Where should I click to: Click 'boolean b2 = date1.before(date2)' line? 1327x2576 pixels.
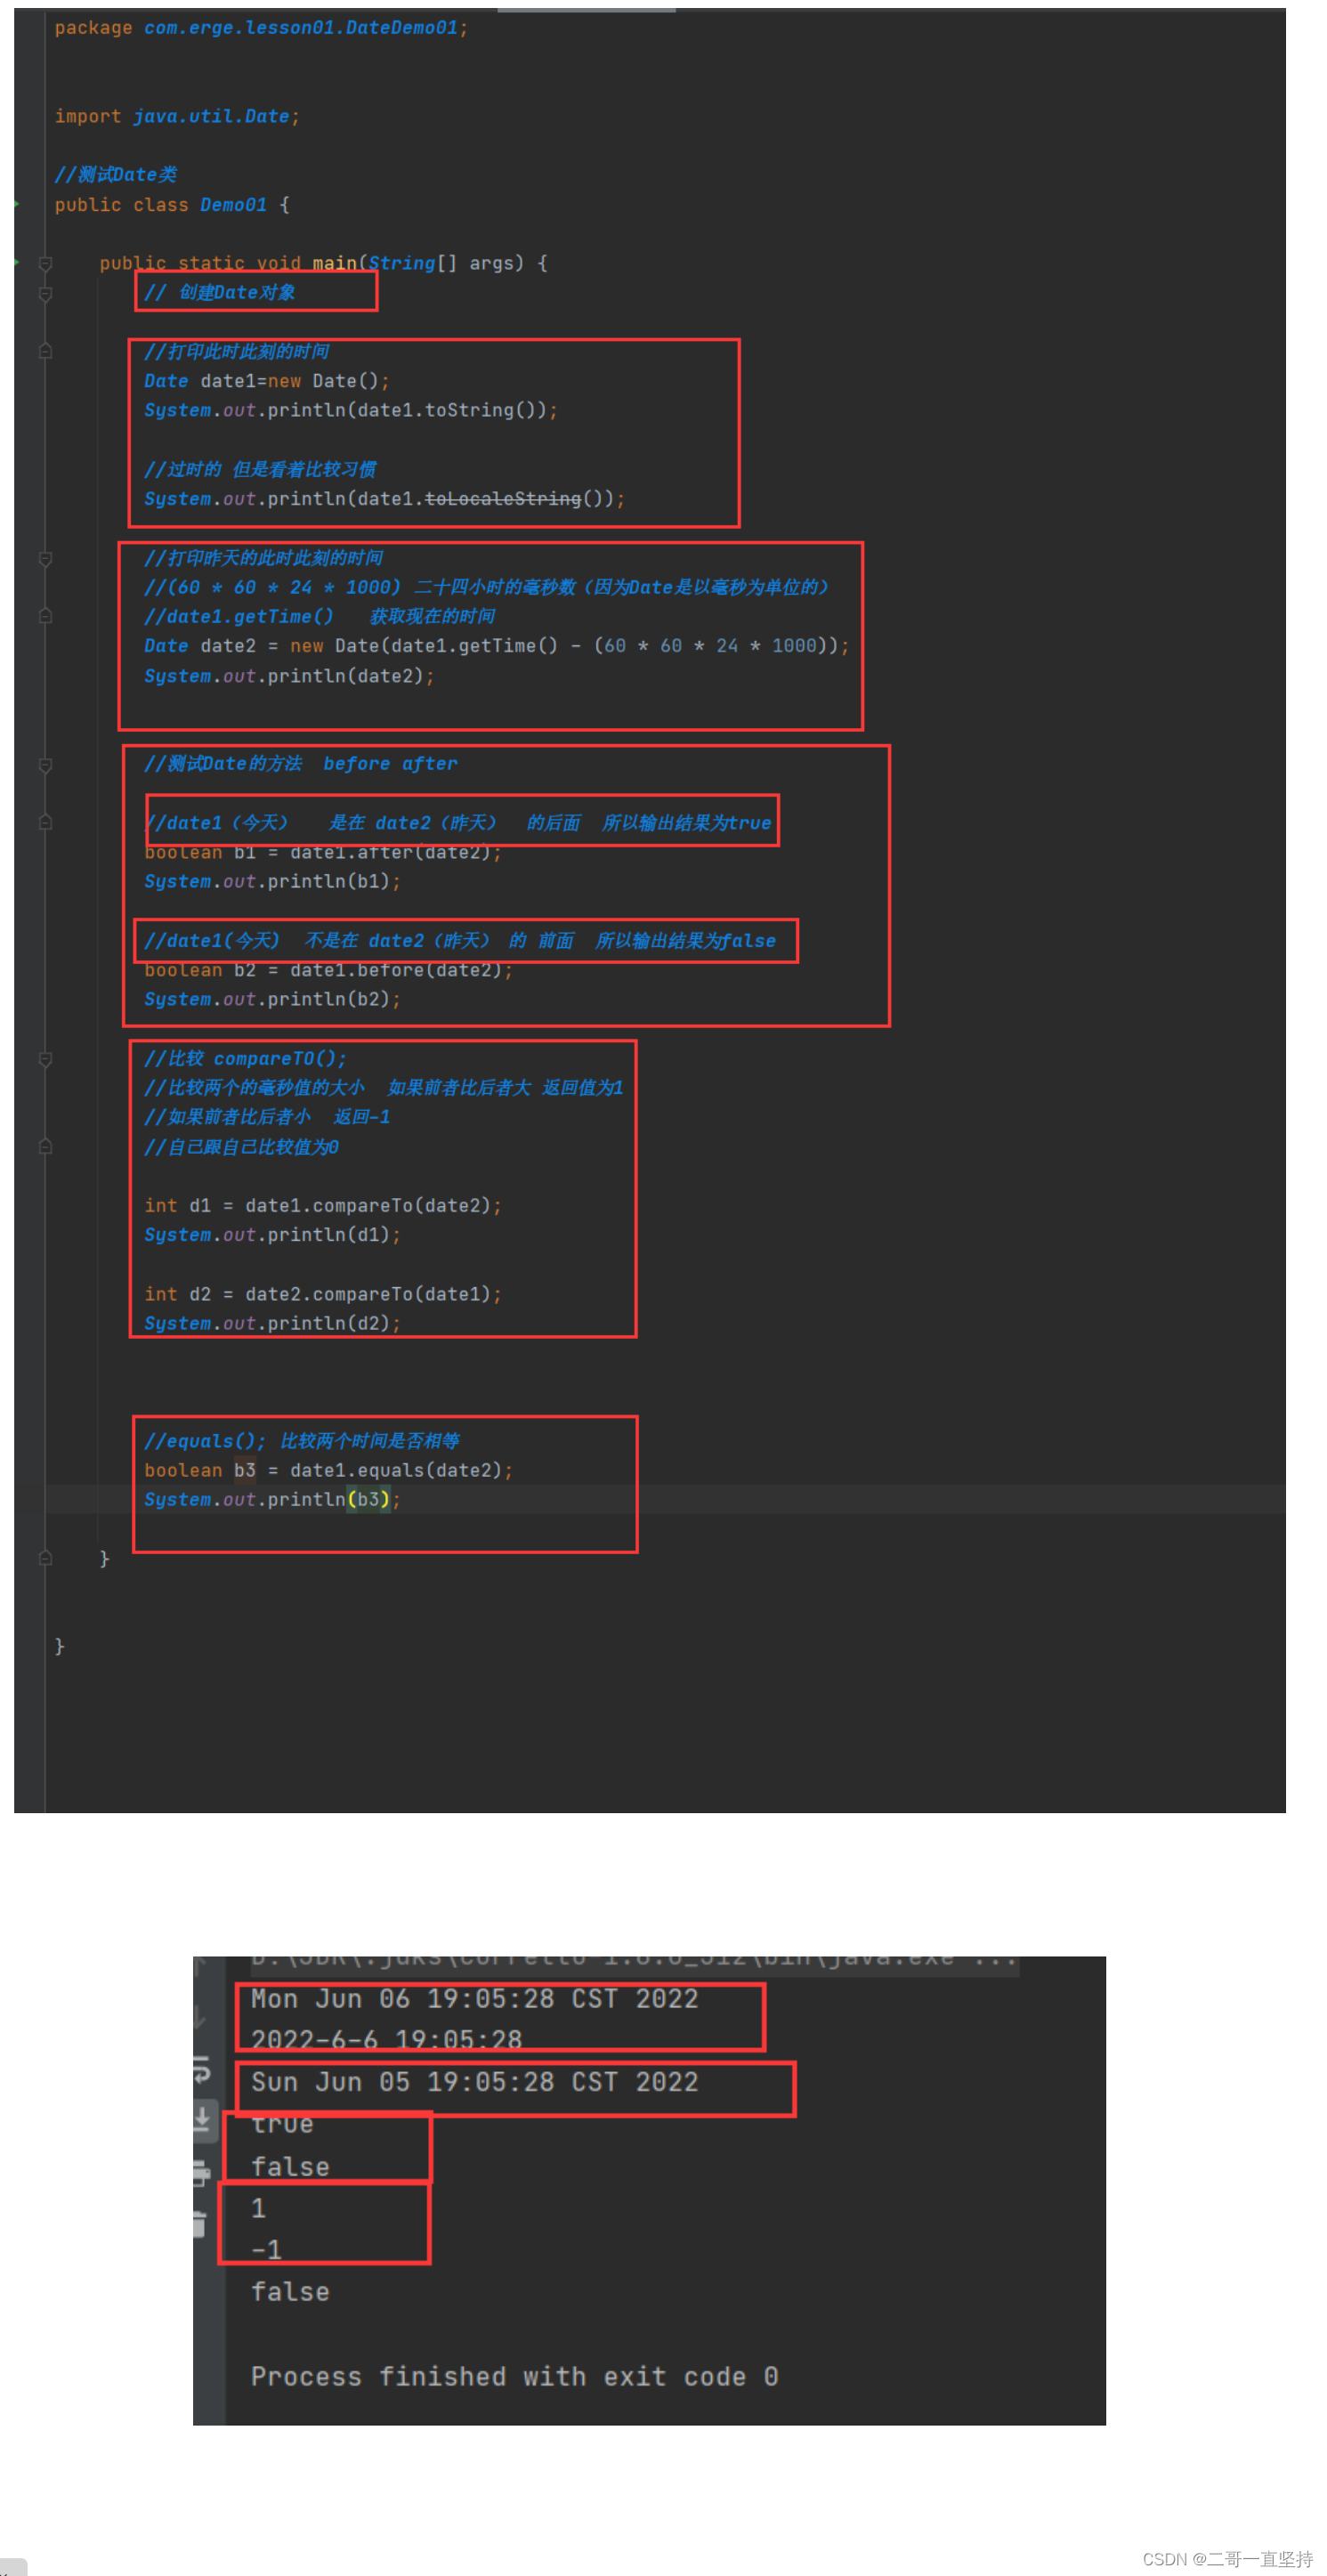(x=328, y=970)
